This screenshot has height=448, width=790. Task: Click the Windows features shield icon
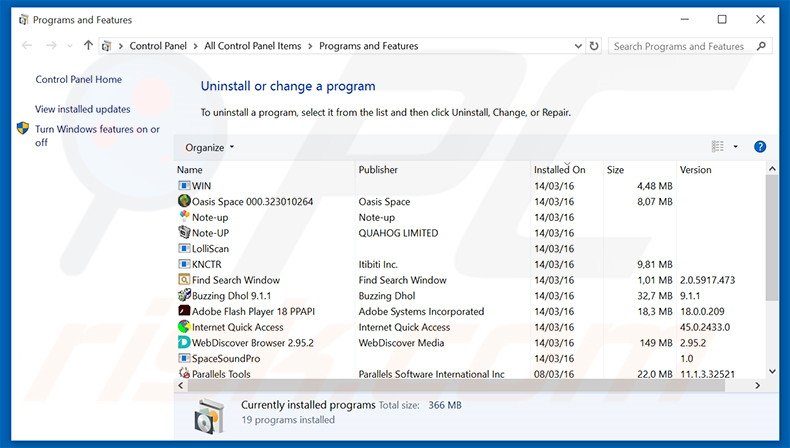[x=23, y=128]
